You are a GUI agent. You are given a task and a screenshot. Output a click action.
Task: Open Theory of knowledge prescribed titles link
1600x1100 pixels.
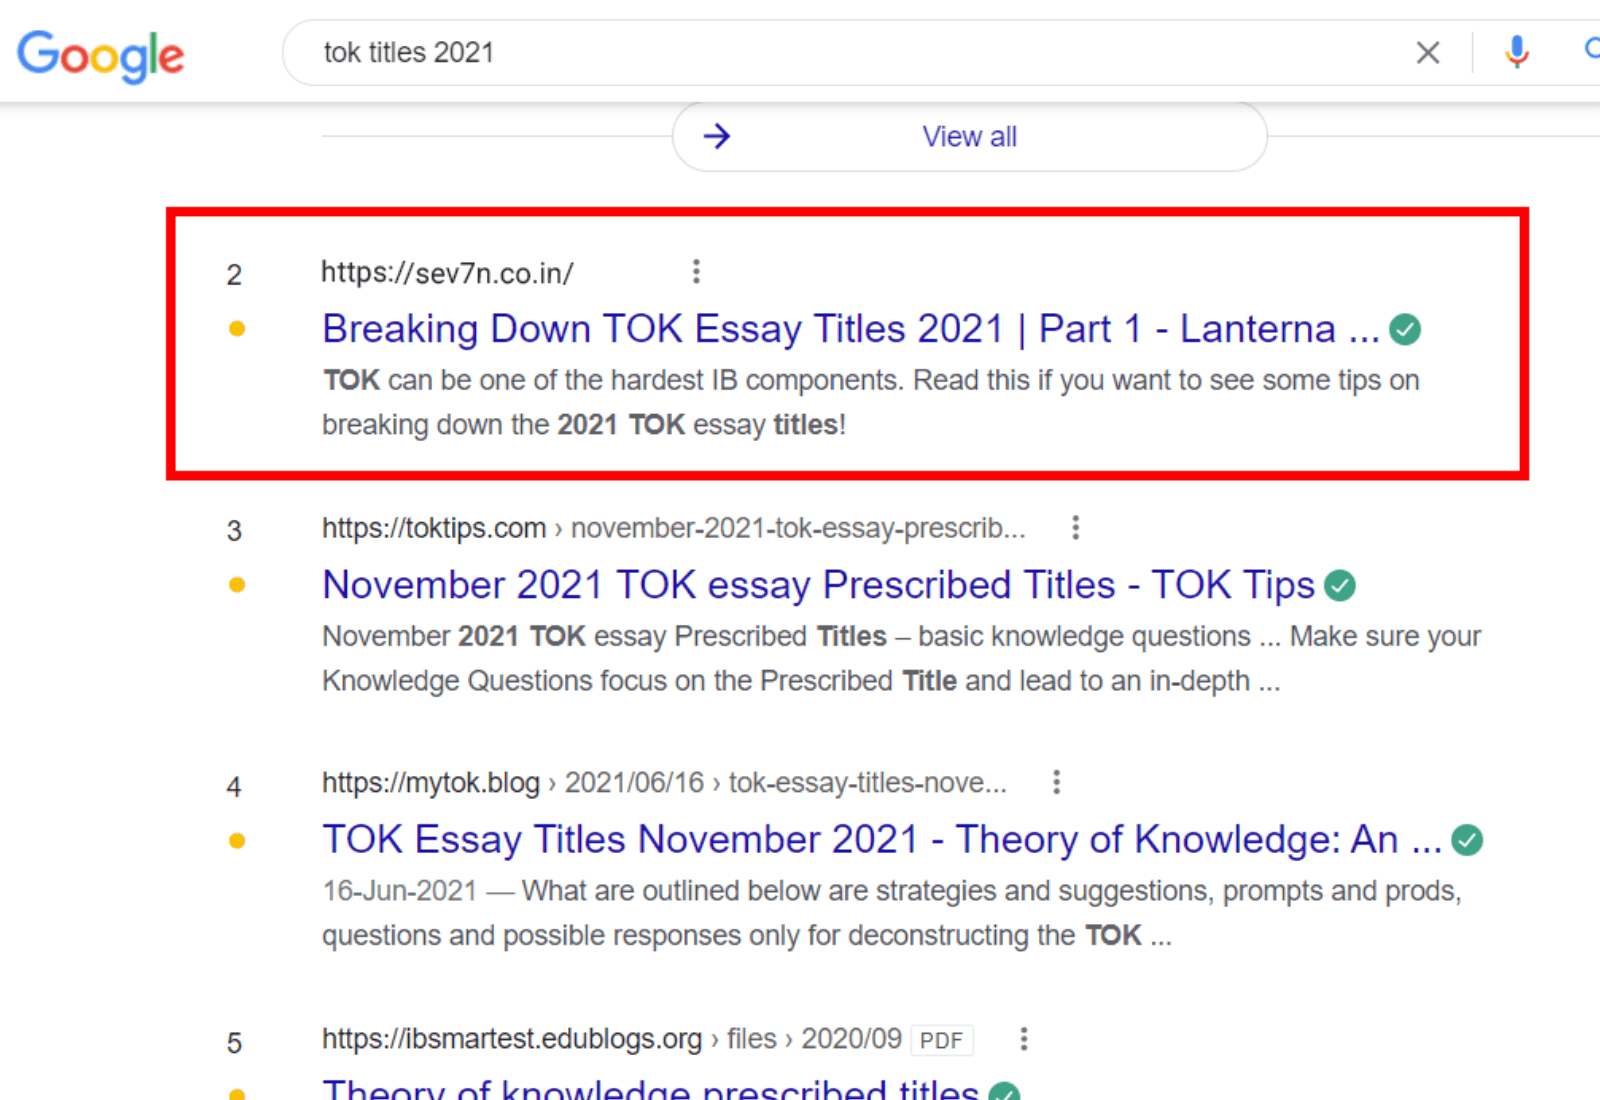click(650, 1090)
